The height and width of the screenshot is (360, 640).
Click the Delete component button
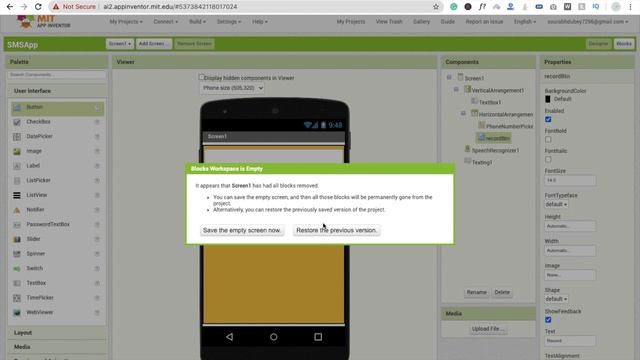tap(502, 292)
